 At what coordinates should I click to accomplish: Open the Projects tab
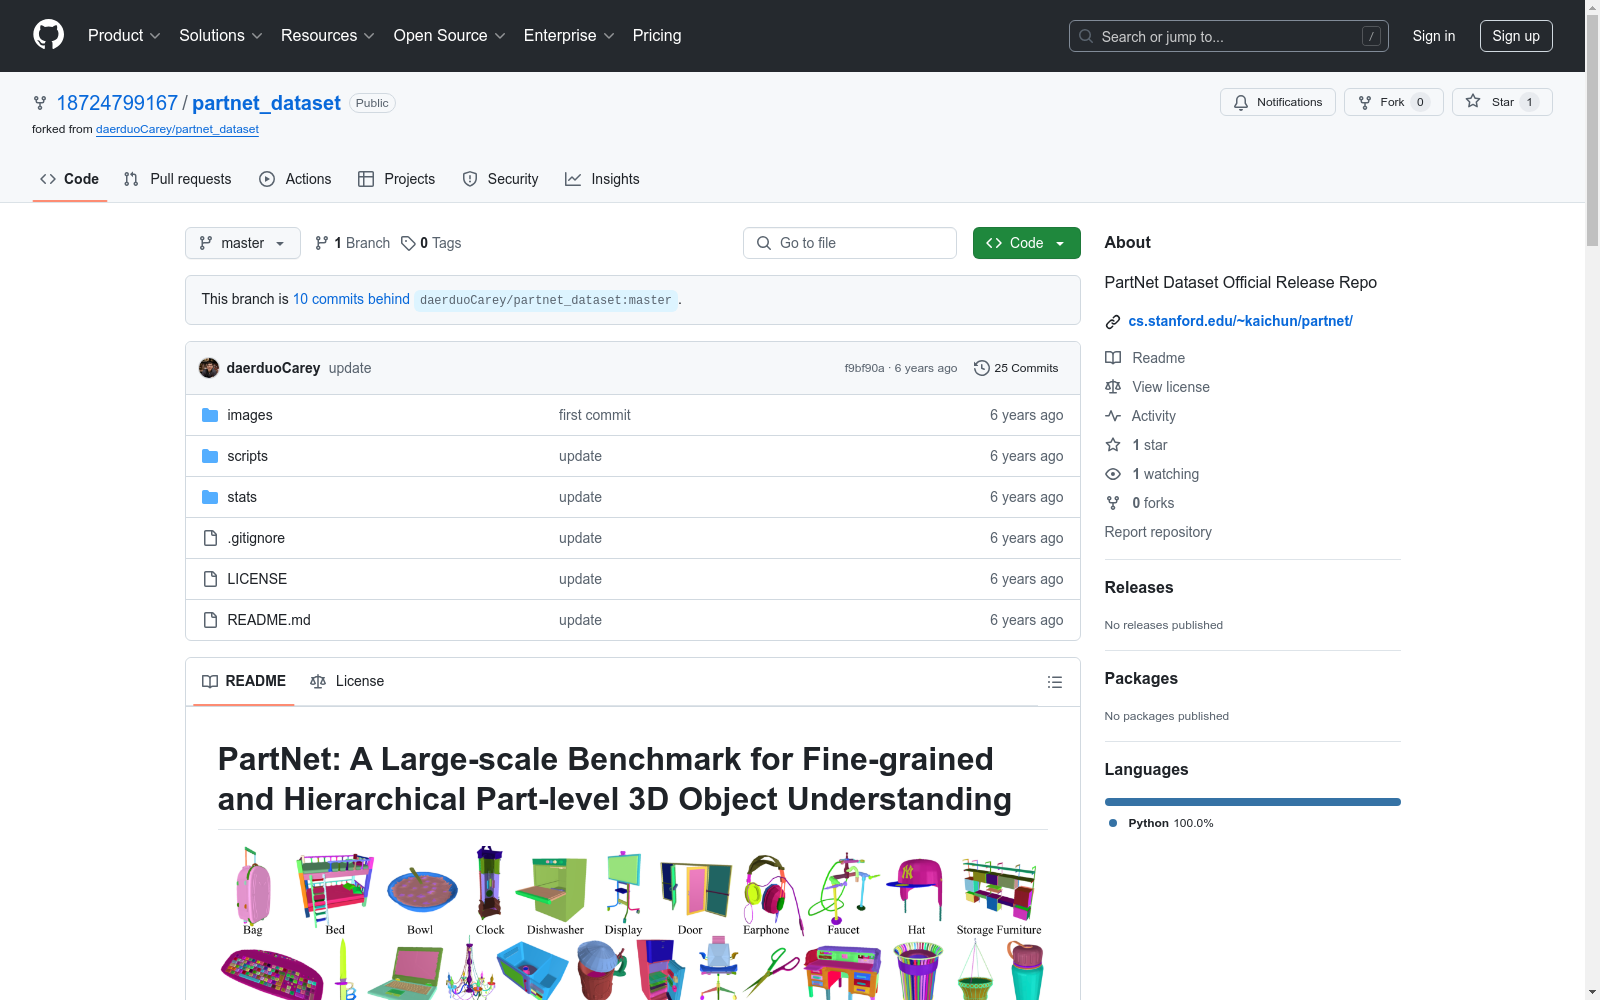click(397, 179)
